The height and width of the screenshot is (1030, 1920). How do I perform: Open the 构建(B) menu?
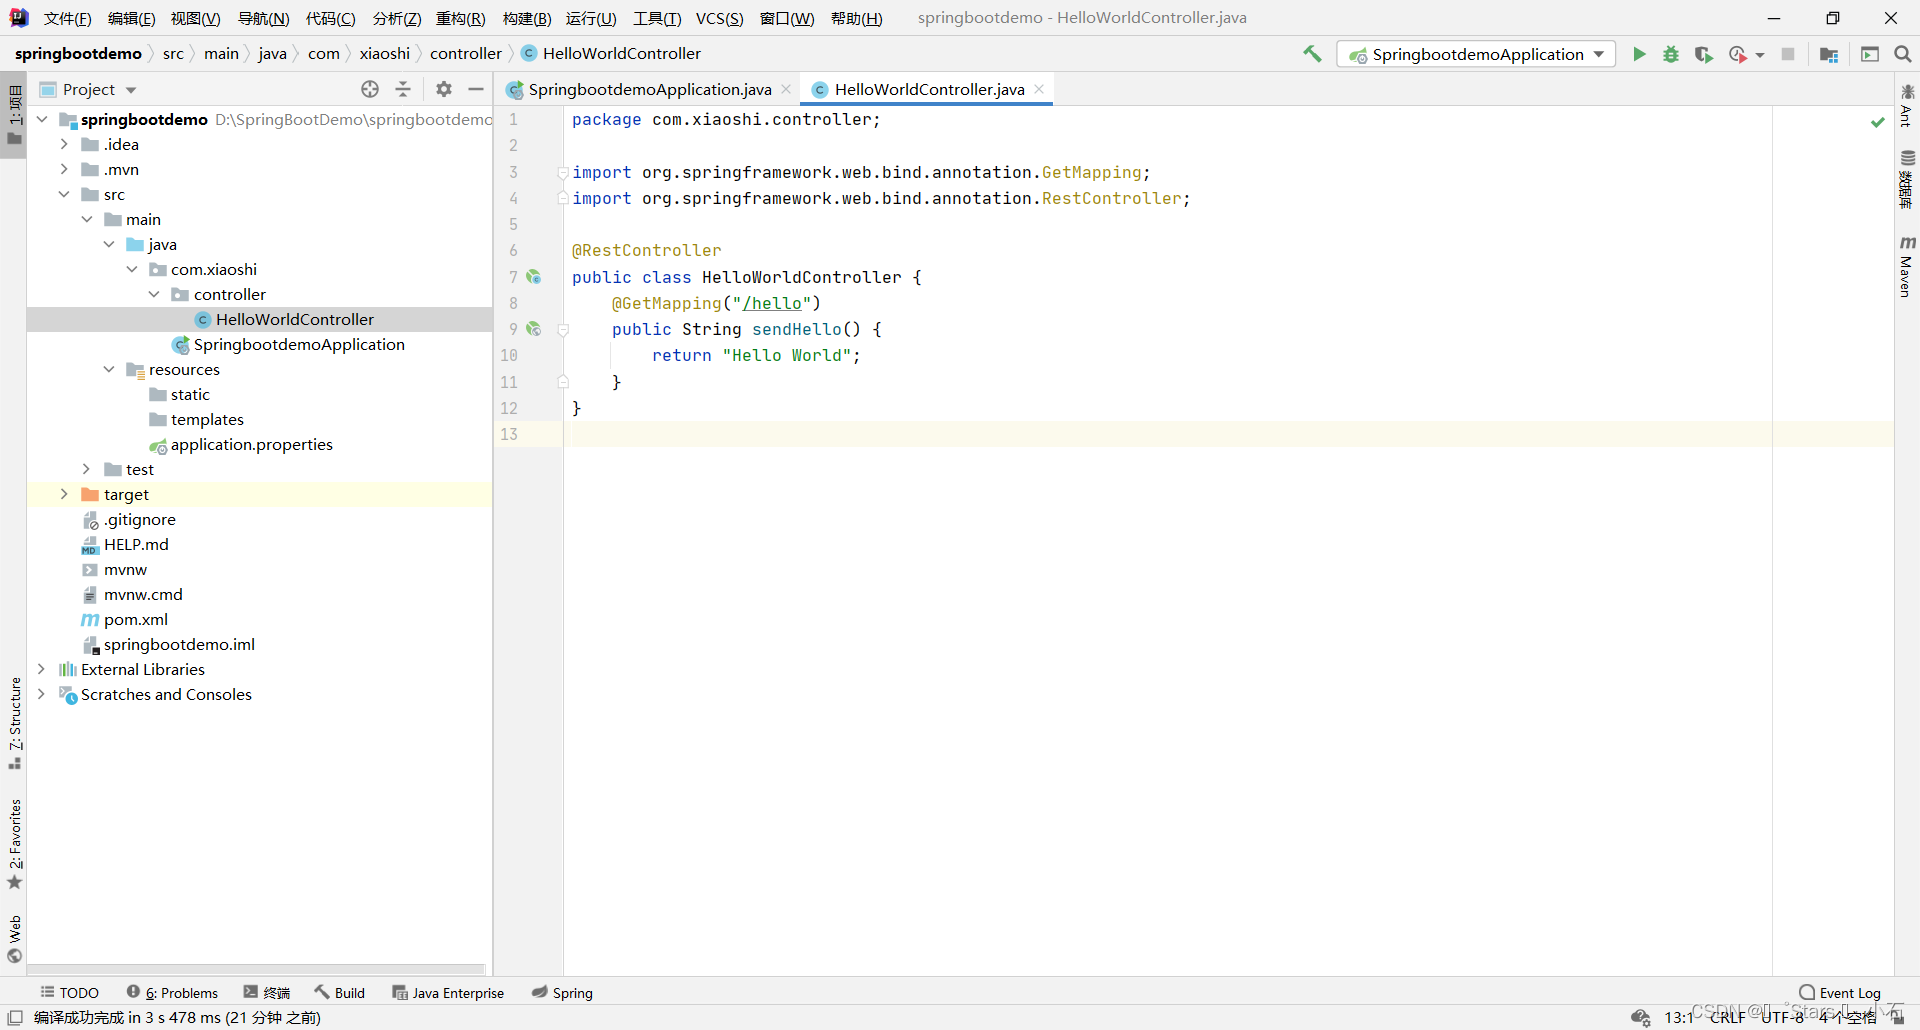pyautogui.click(x=527, y=18)
